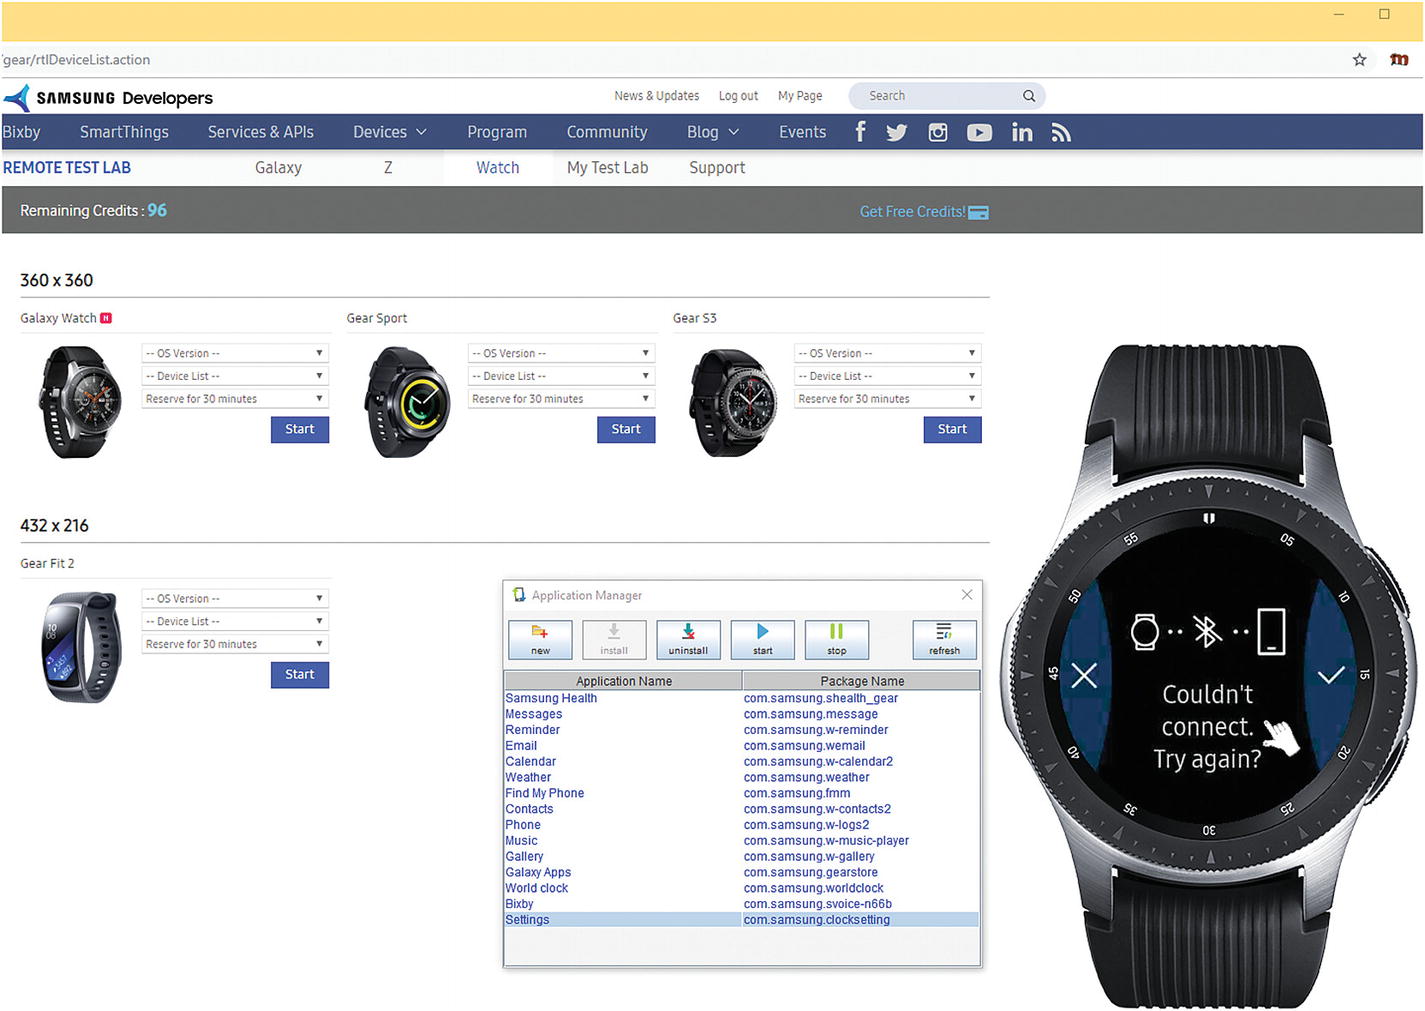This screenshot has width=1425, height=1011.
Task: Select Find My Phone in the application list
Action: tap(545, 793)
